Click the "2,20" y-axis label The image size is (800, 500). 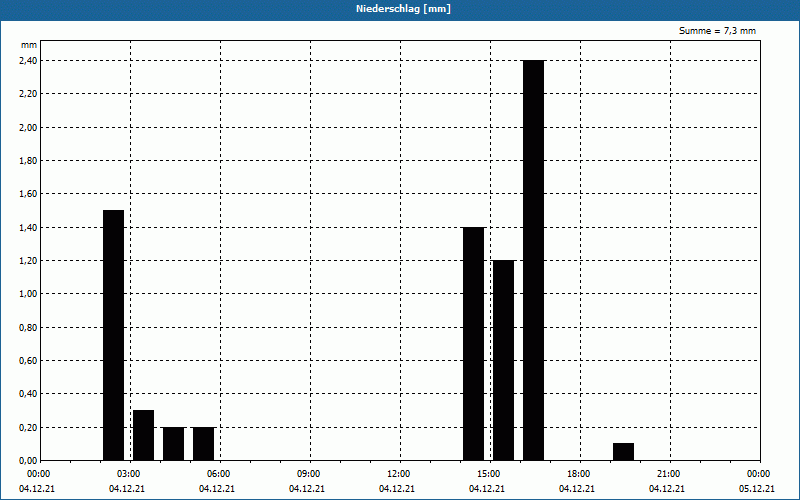coord(28,94)
